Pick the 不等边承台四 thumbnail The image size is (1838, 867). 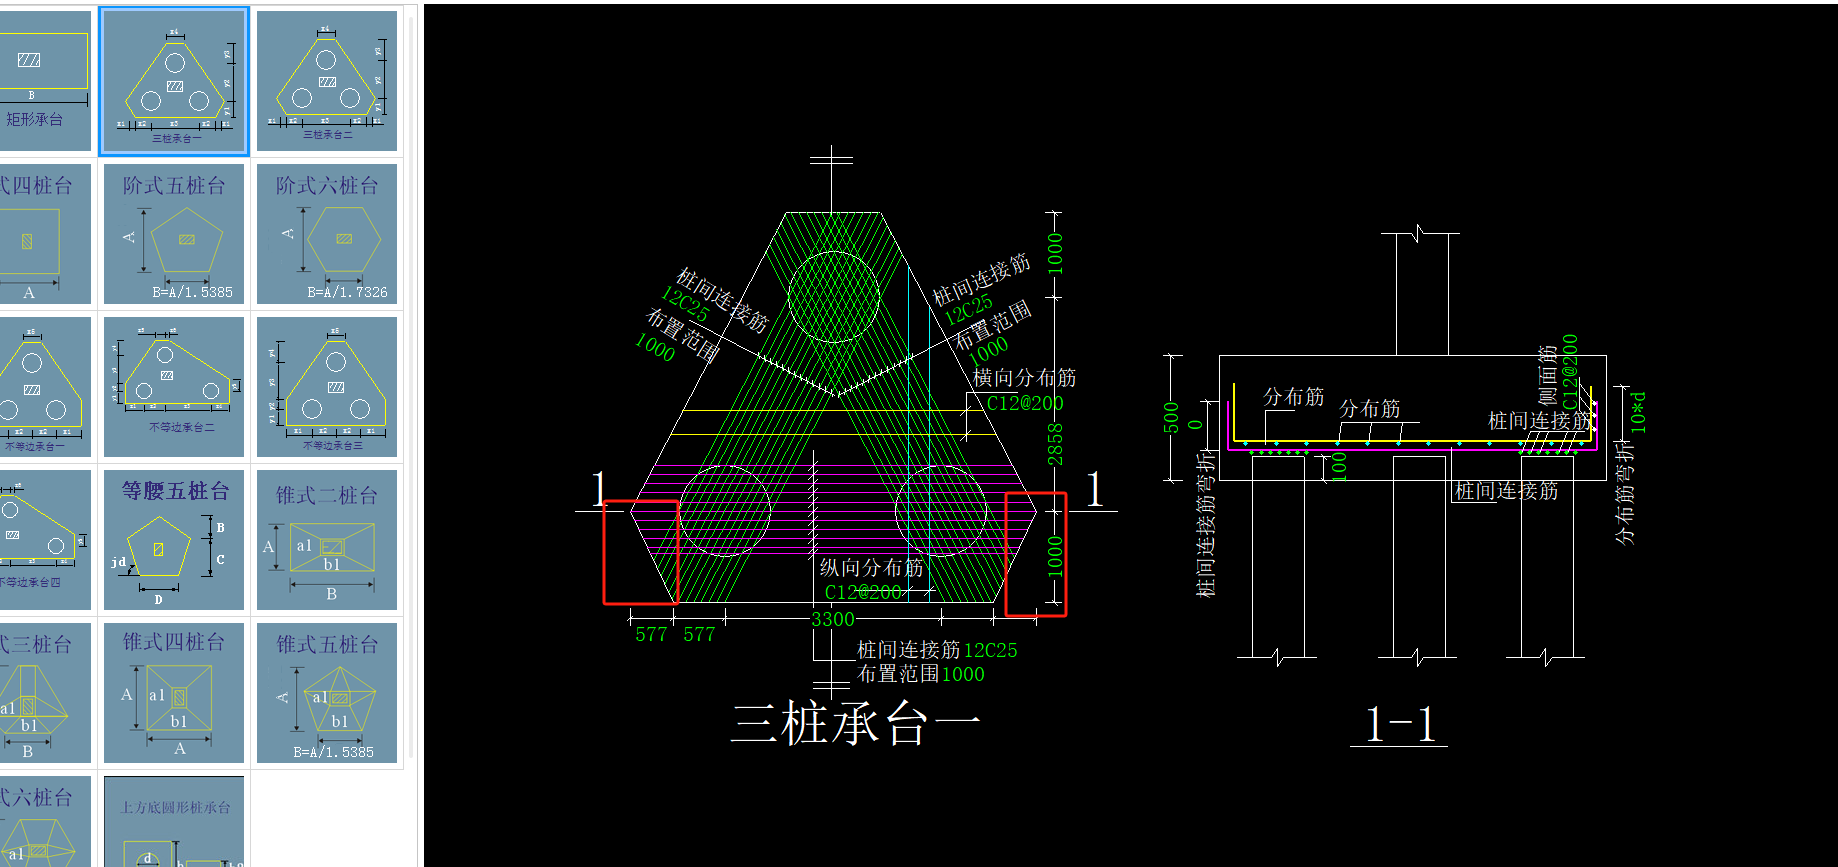coord(45,540)
